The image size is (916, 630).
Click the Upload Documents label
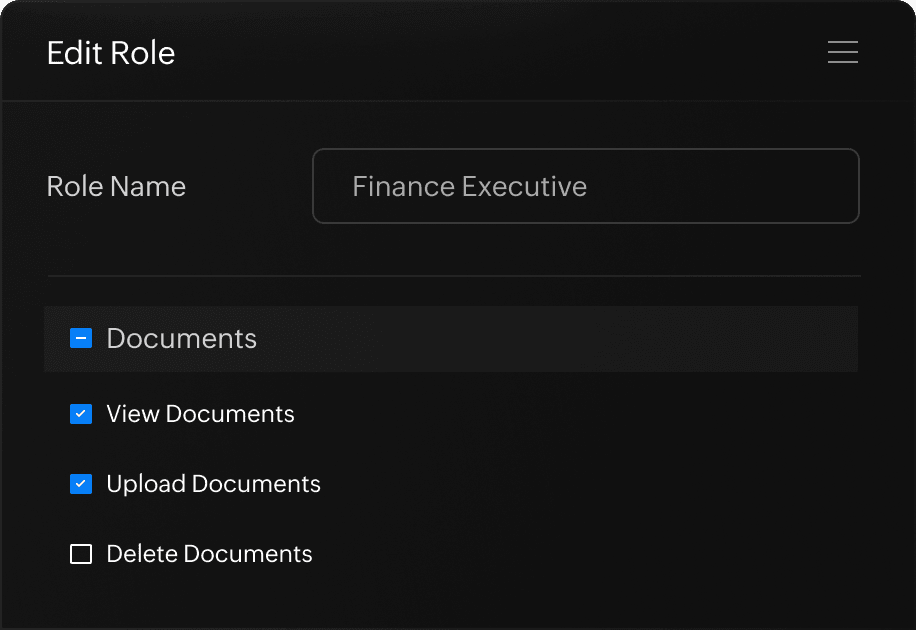[x=213, y=484]
